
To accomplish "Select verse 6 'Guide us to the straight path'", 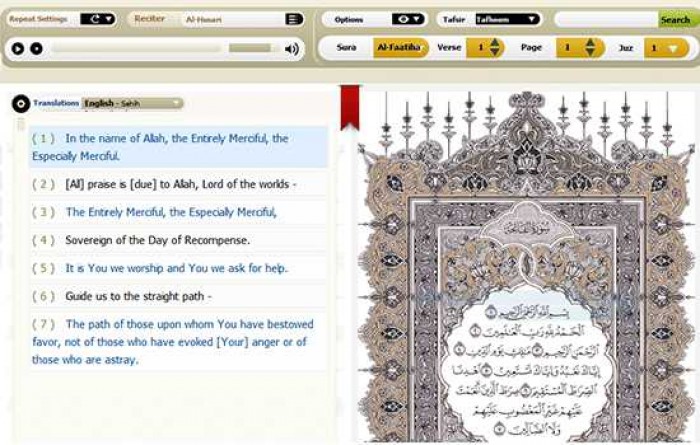I will pos(178,296).
